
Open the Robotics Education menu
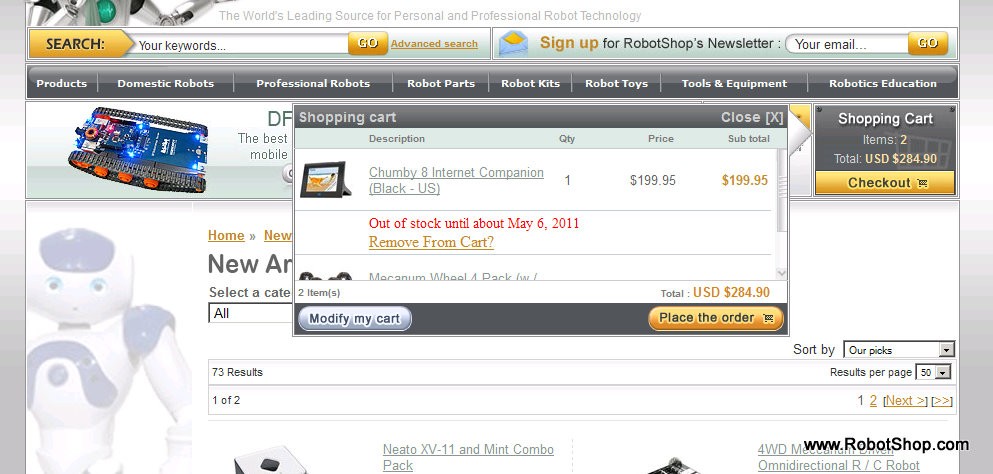pos(882,83)
